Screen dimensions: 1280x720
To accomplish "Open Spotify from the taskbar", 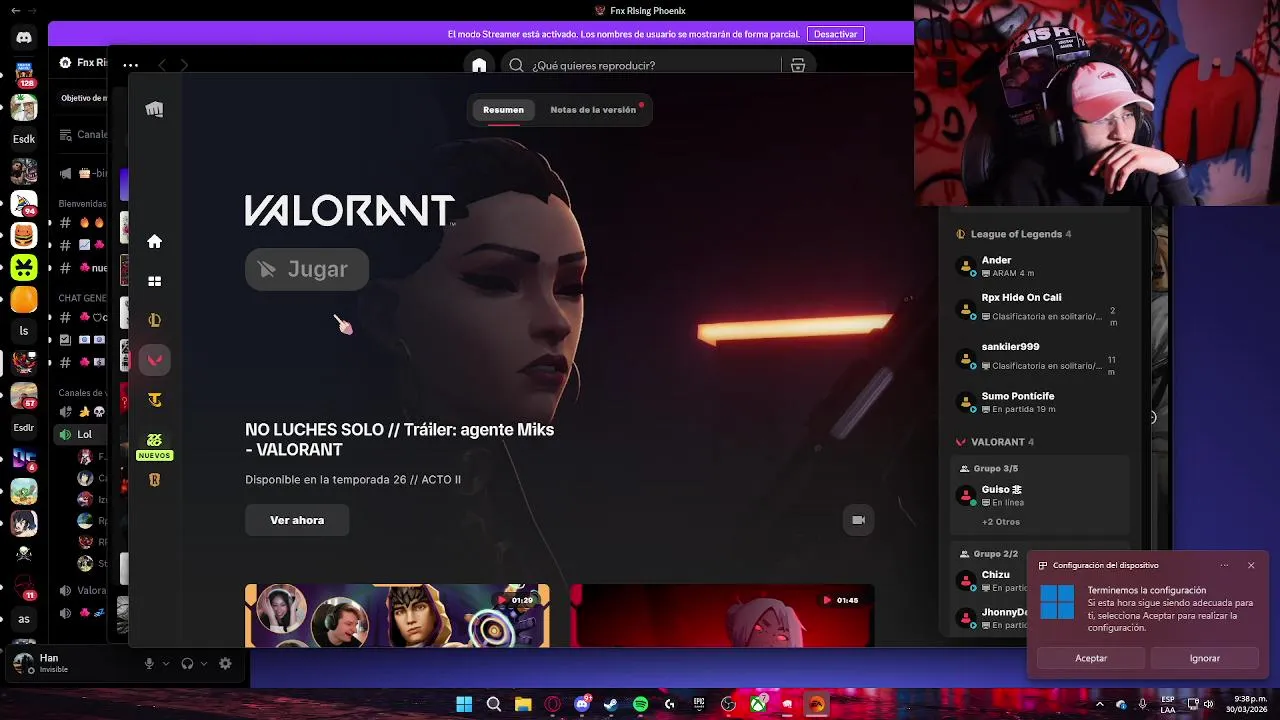I will point(640,704).
